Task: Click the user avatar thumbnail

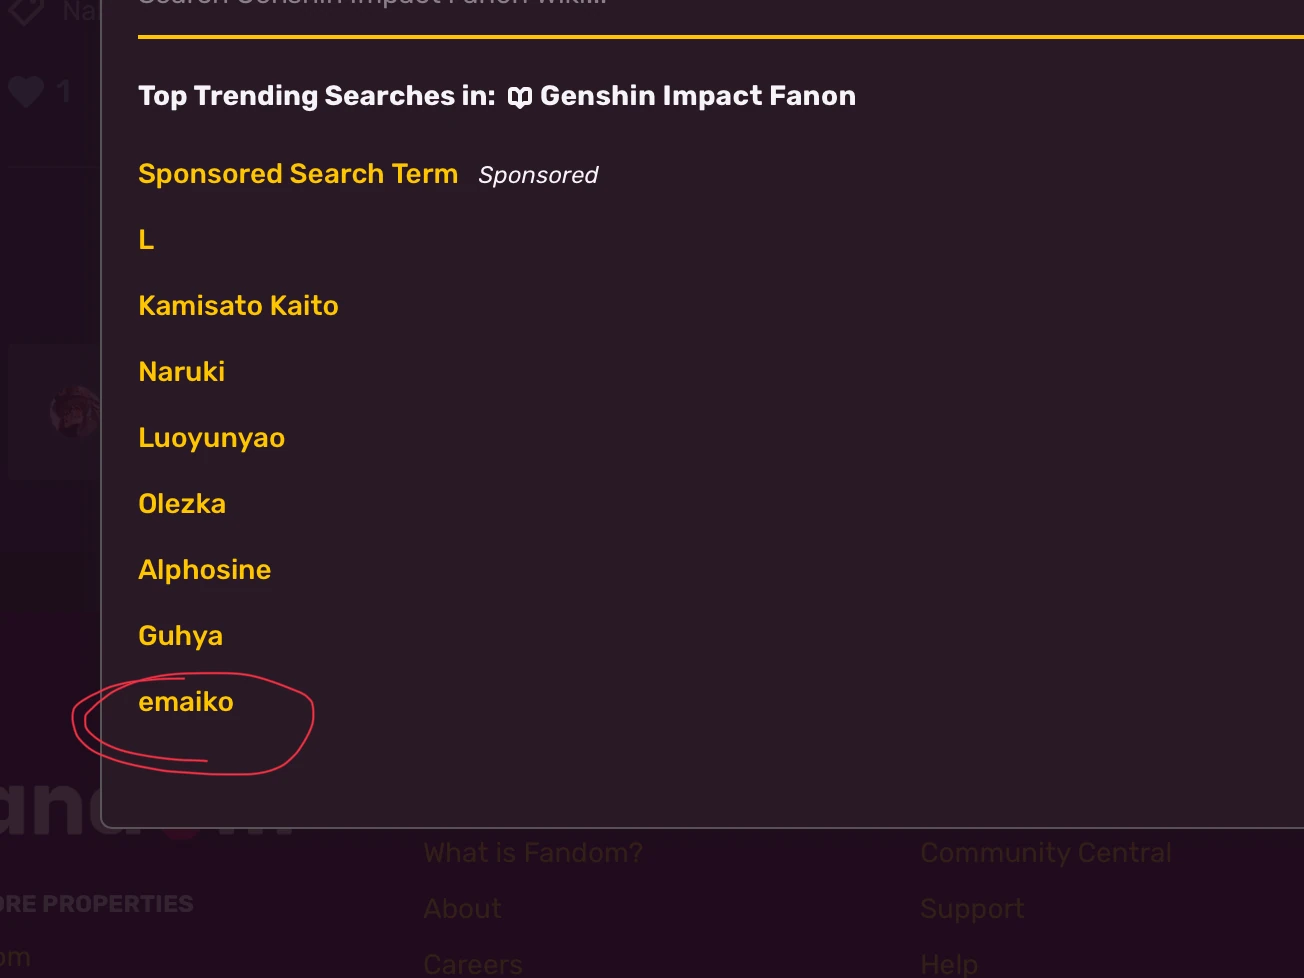Action: pyautogui.click(x=76, y=412)
